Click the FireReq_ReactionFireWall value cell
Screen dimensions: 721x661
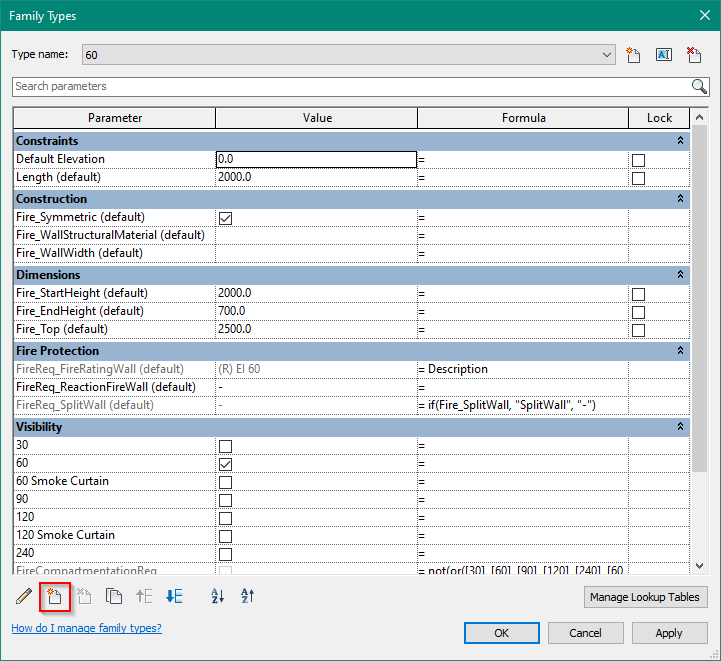(316, 387)
